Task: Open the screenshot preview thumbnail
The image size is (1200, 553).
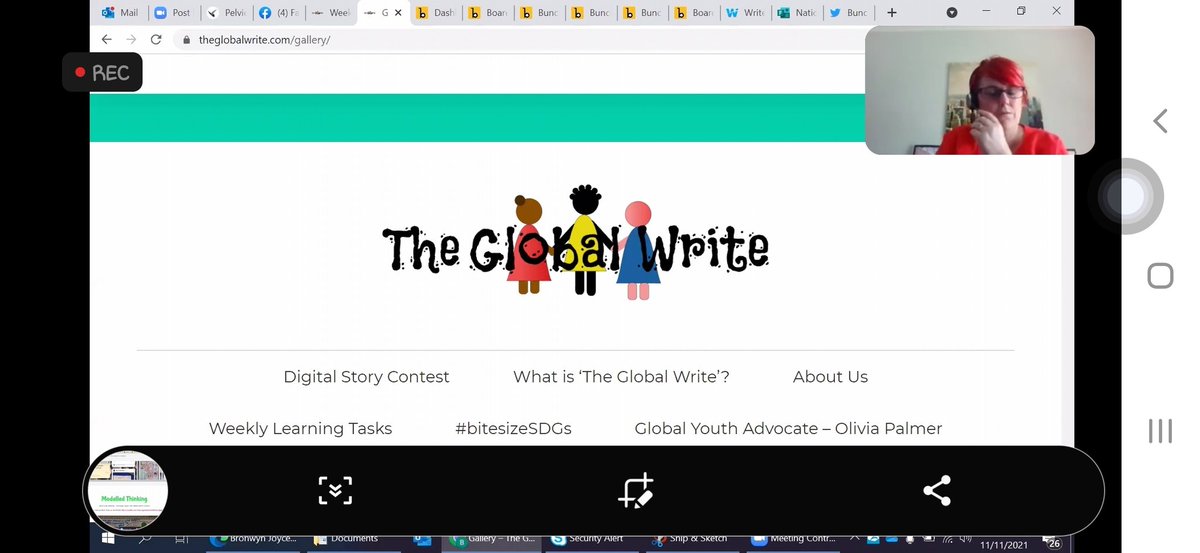Action: (x=128, y=491)
